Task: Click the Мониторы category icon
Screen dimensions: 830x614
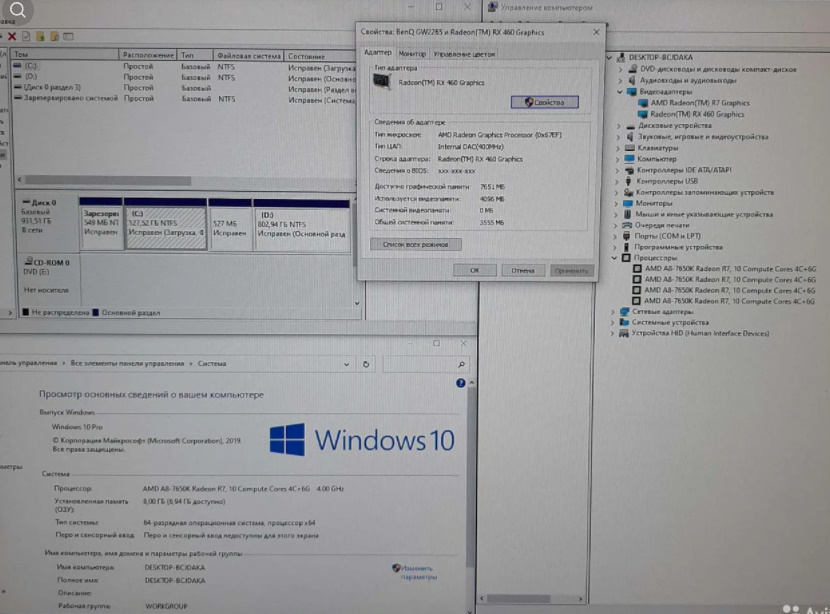Action: click(628, 203)
